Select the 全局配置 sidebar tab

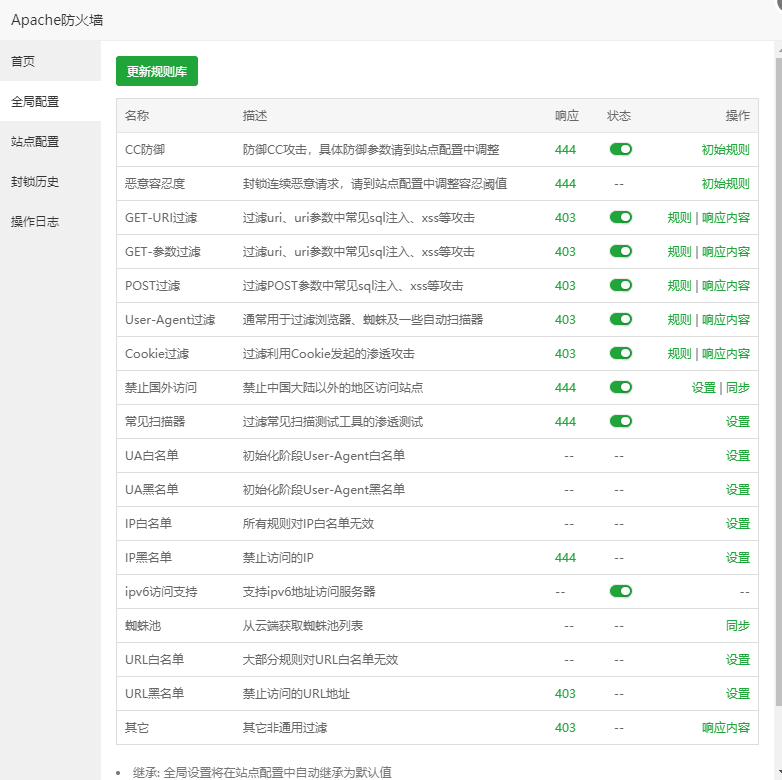50,101
